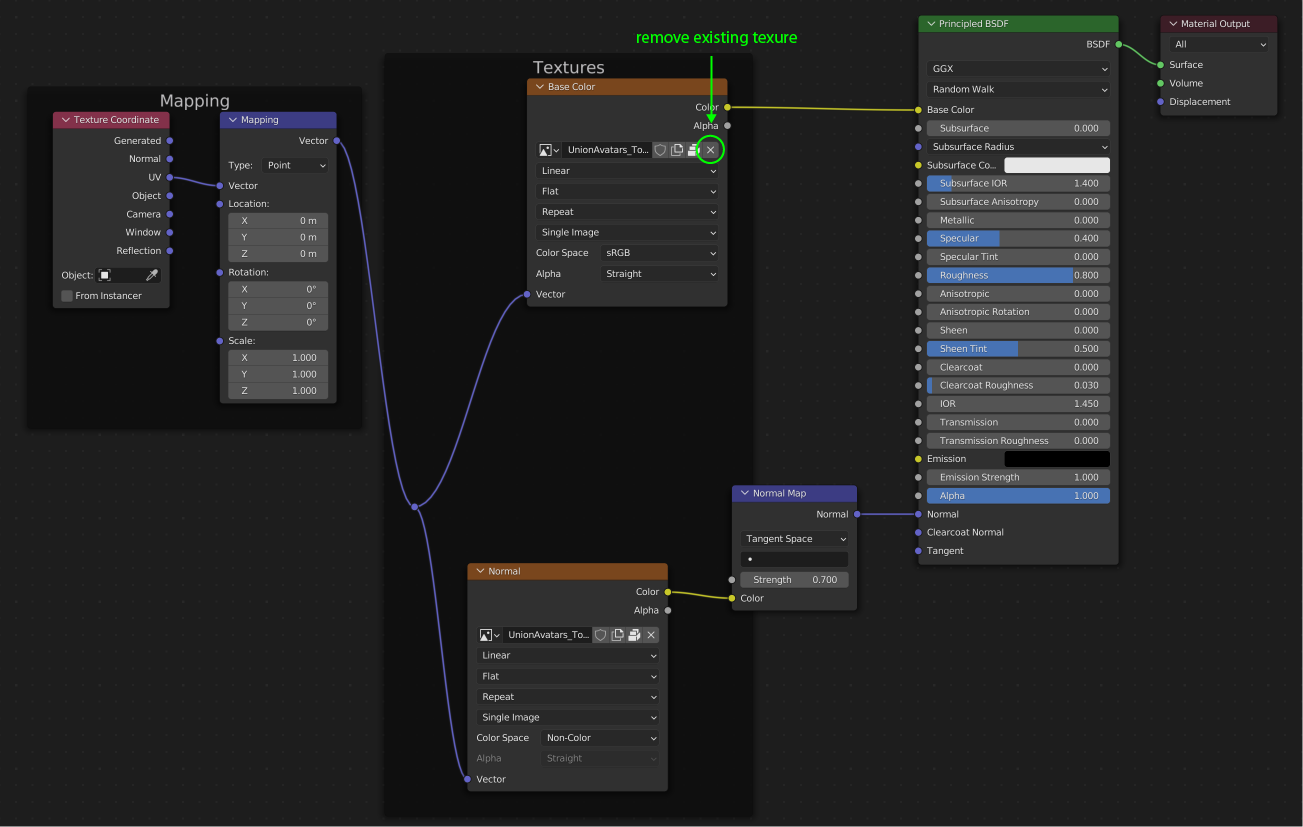
Task: Adjust the Sheen Tint slider
Action: [1018, 349]
